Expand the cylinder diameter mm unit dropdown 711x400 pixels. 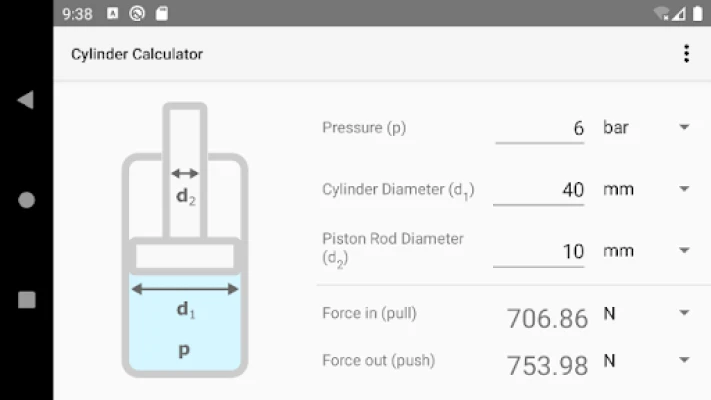646,189
